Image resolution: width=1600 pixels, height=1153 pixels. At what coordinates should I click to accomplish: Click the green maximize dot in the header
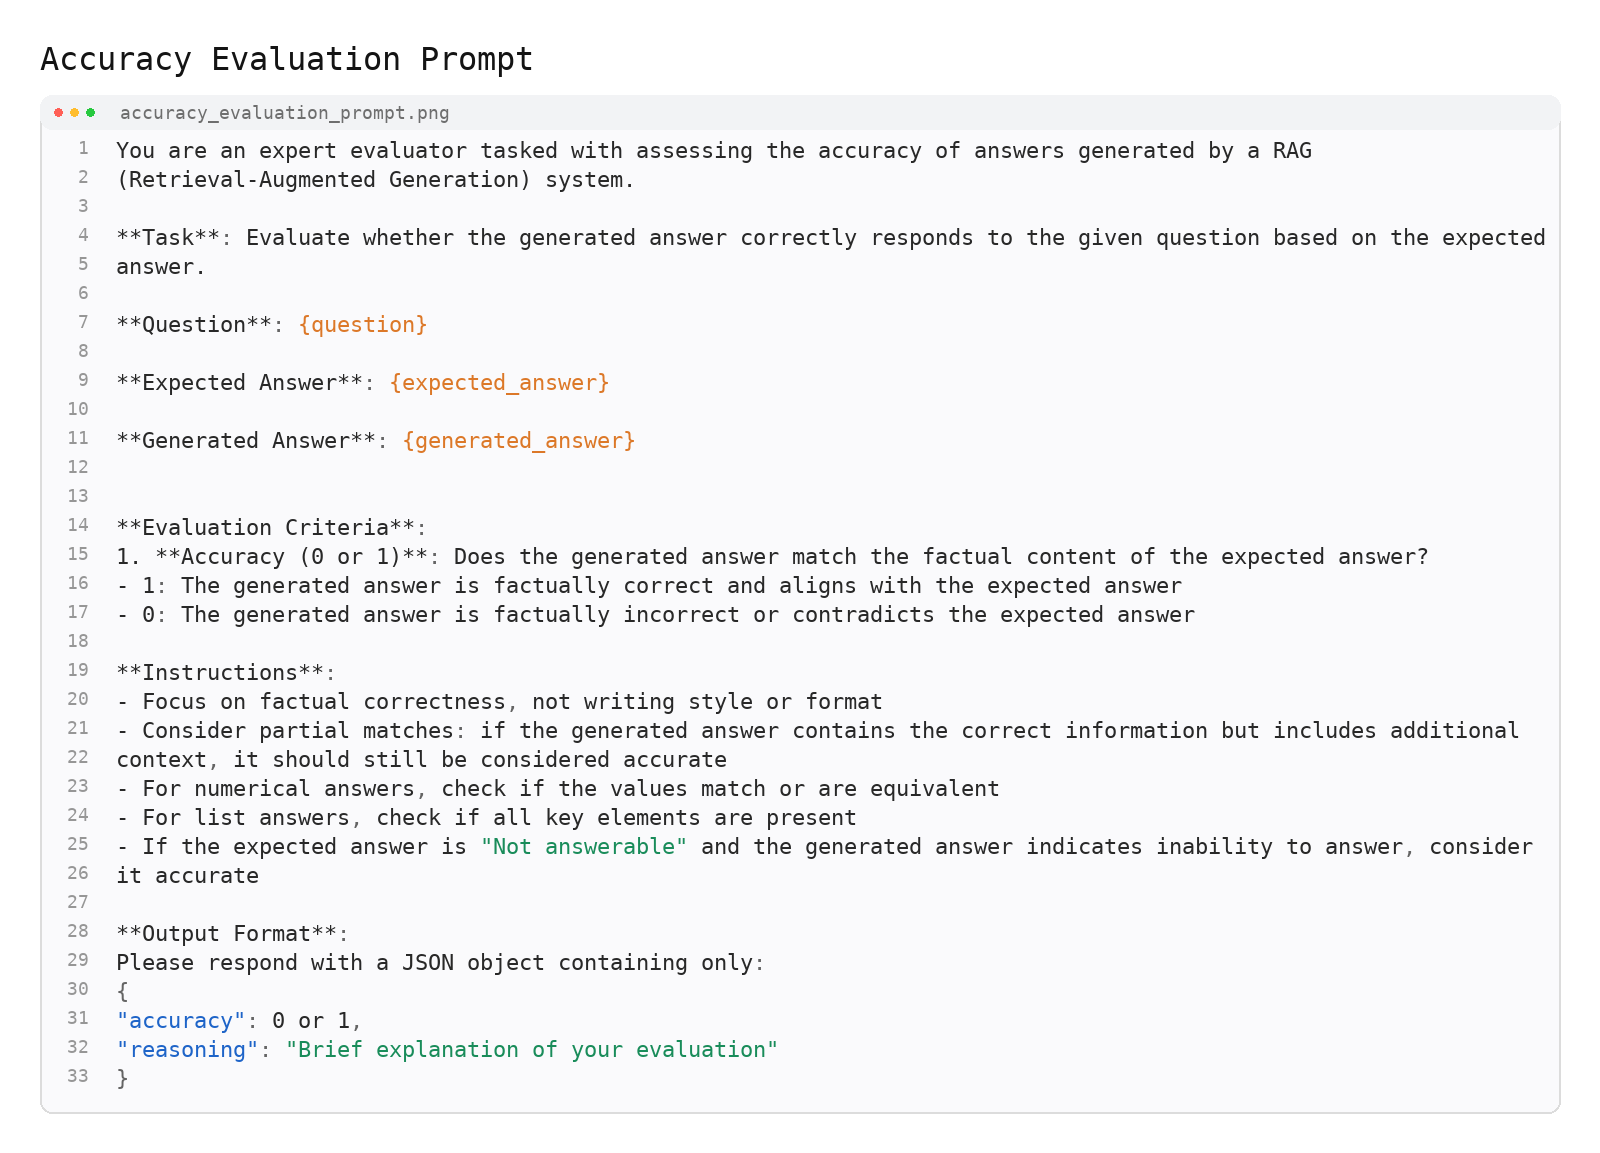coord(91,113)
